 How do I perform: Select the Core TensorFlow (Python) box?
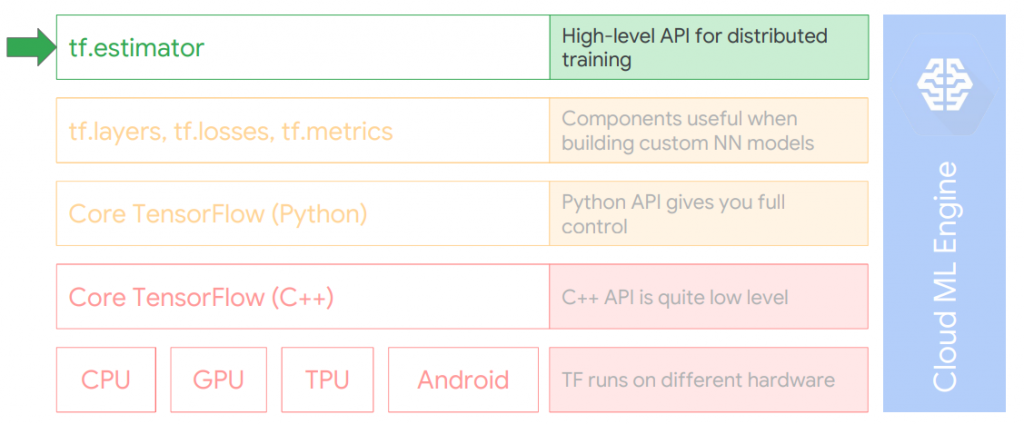click(303, 214)
